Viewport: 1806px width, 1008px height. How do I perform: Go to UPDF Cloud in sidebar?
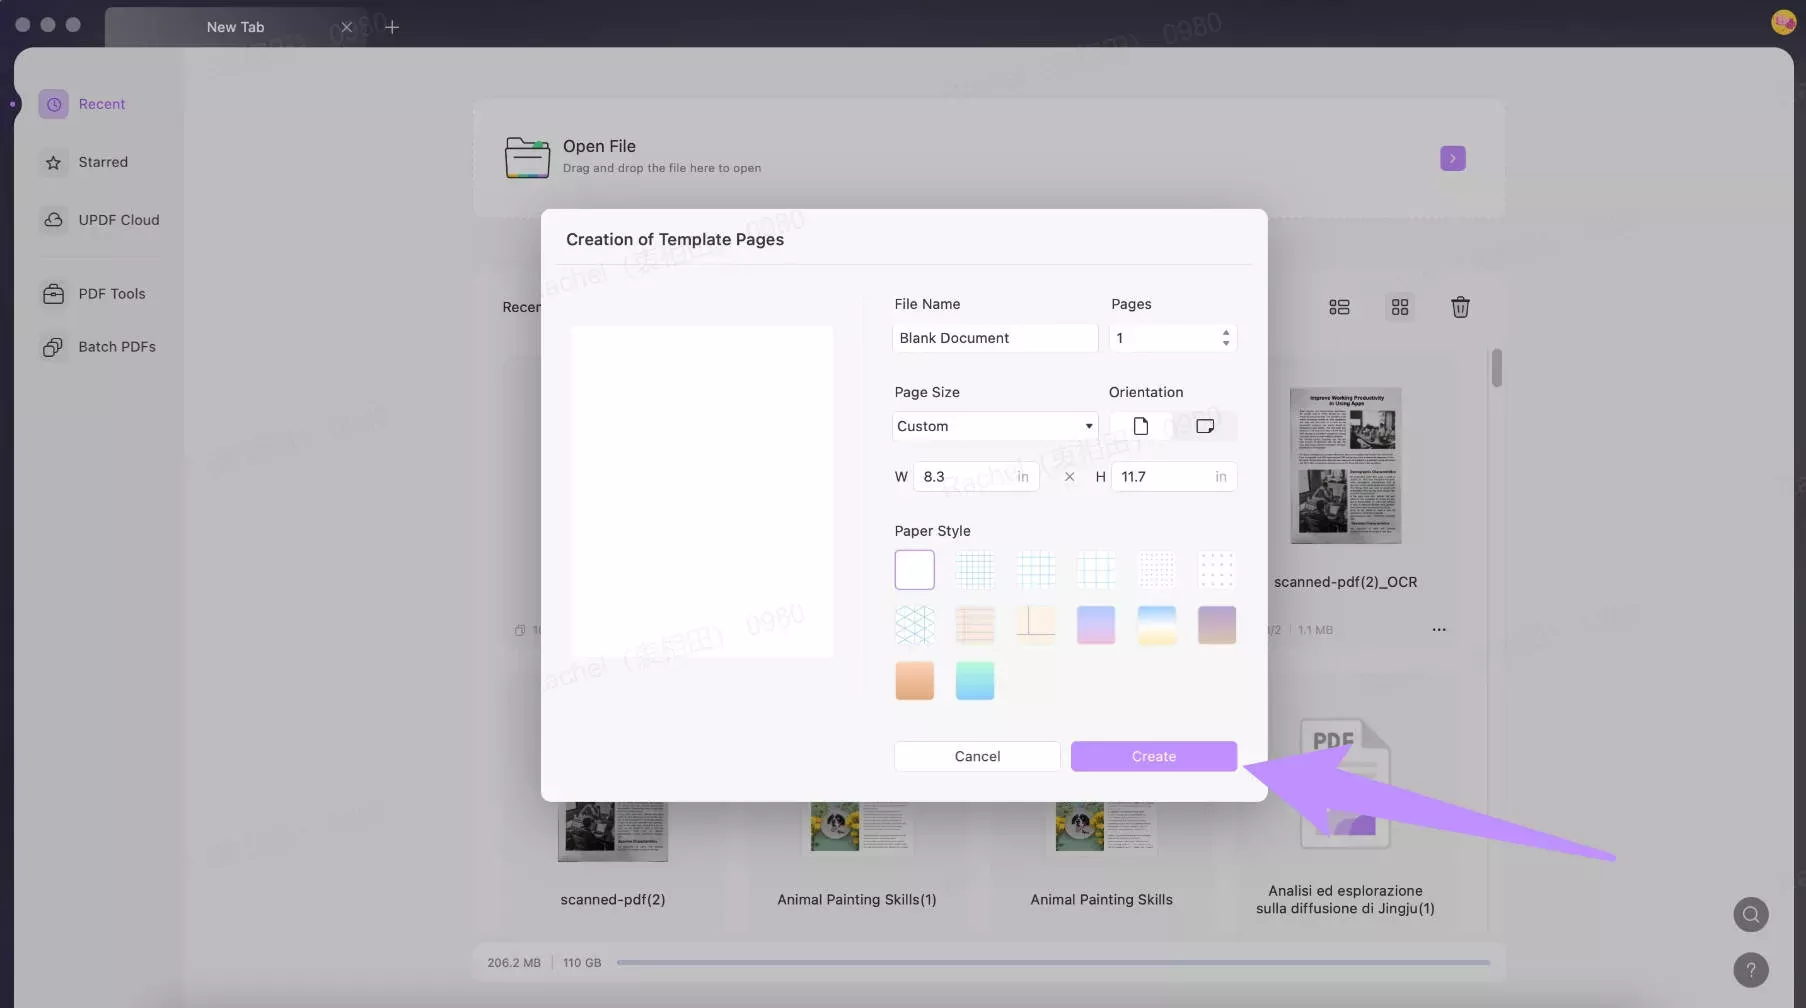100,220
